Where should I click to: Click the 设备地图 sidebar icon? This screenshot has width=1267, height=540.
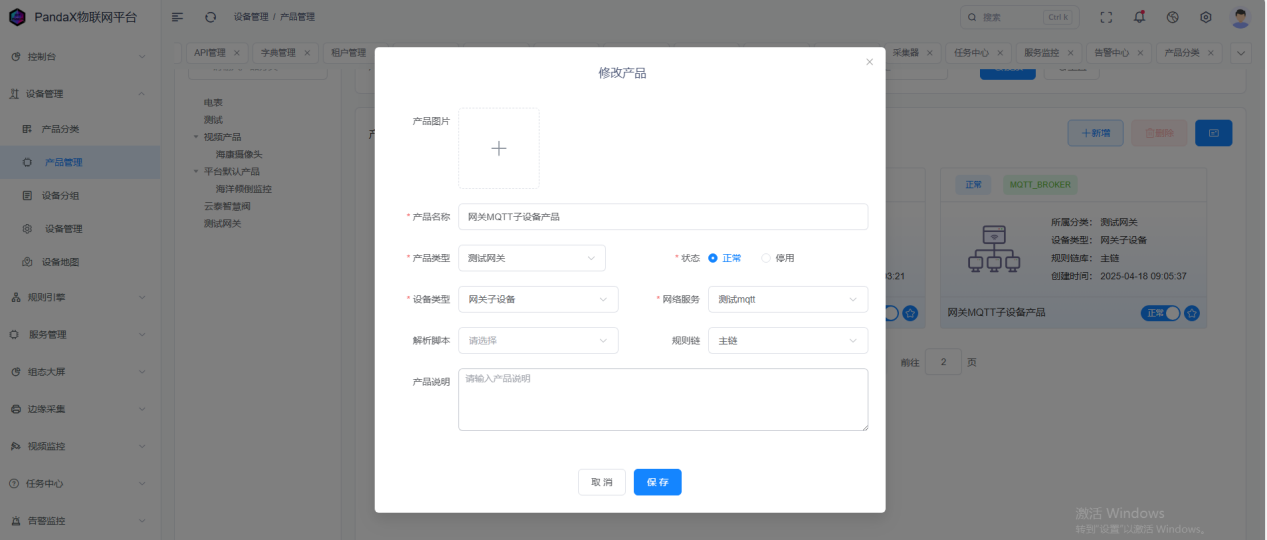[27, 262]
